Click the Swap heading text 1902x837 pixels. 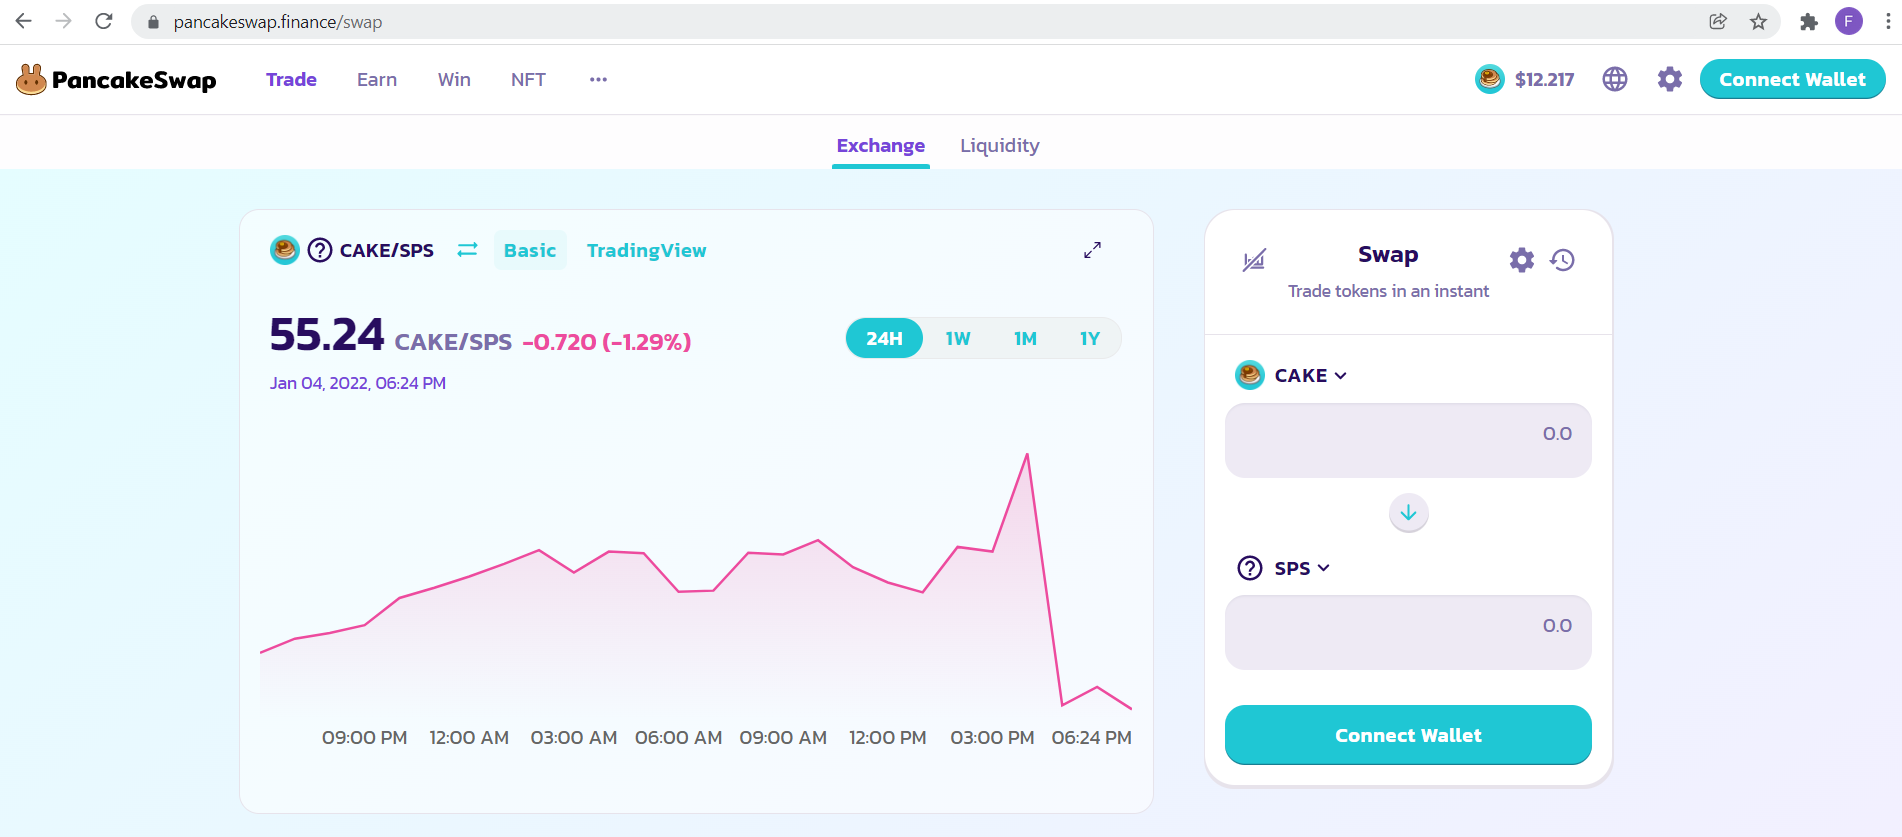pos(1388,255)
